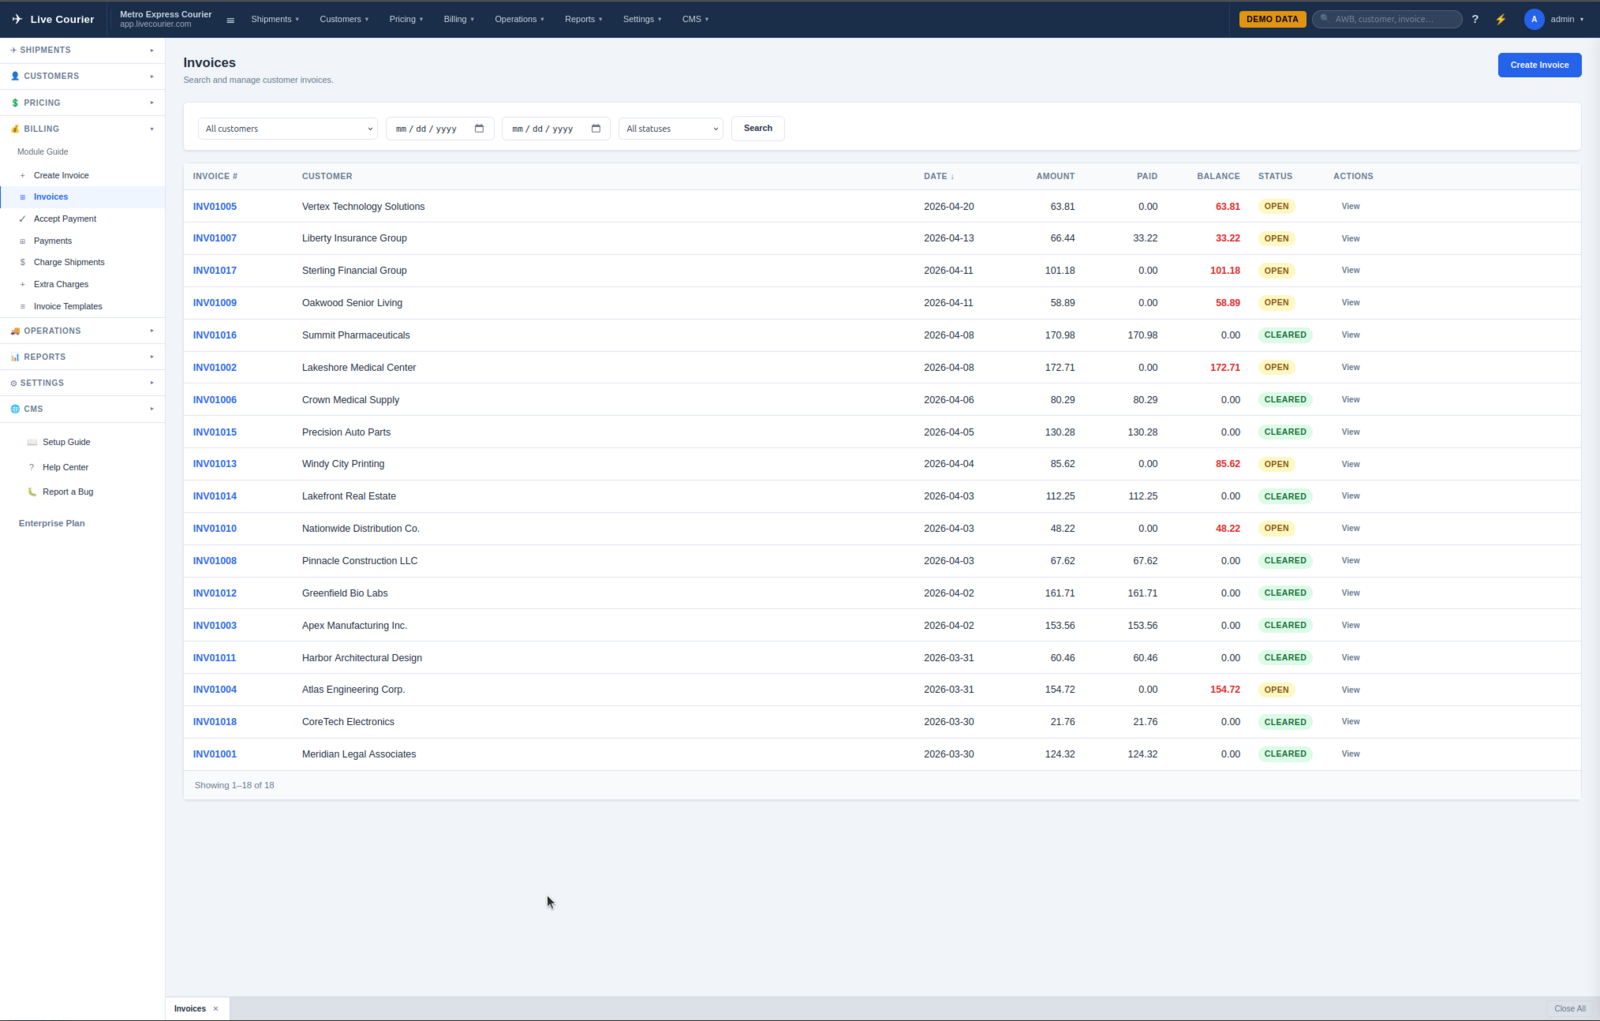Open the All customers dropdown

point(288,129)
